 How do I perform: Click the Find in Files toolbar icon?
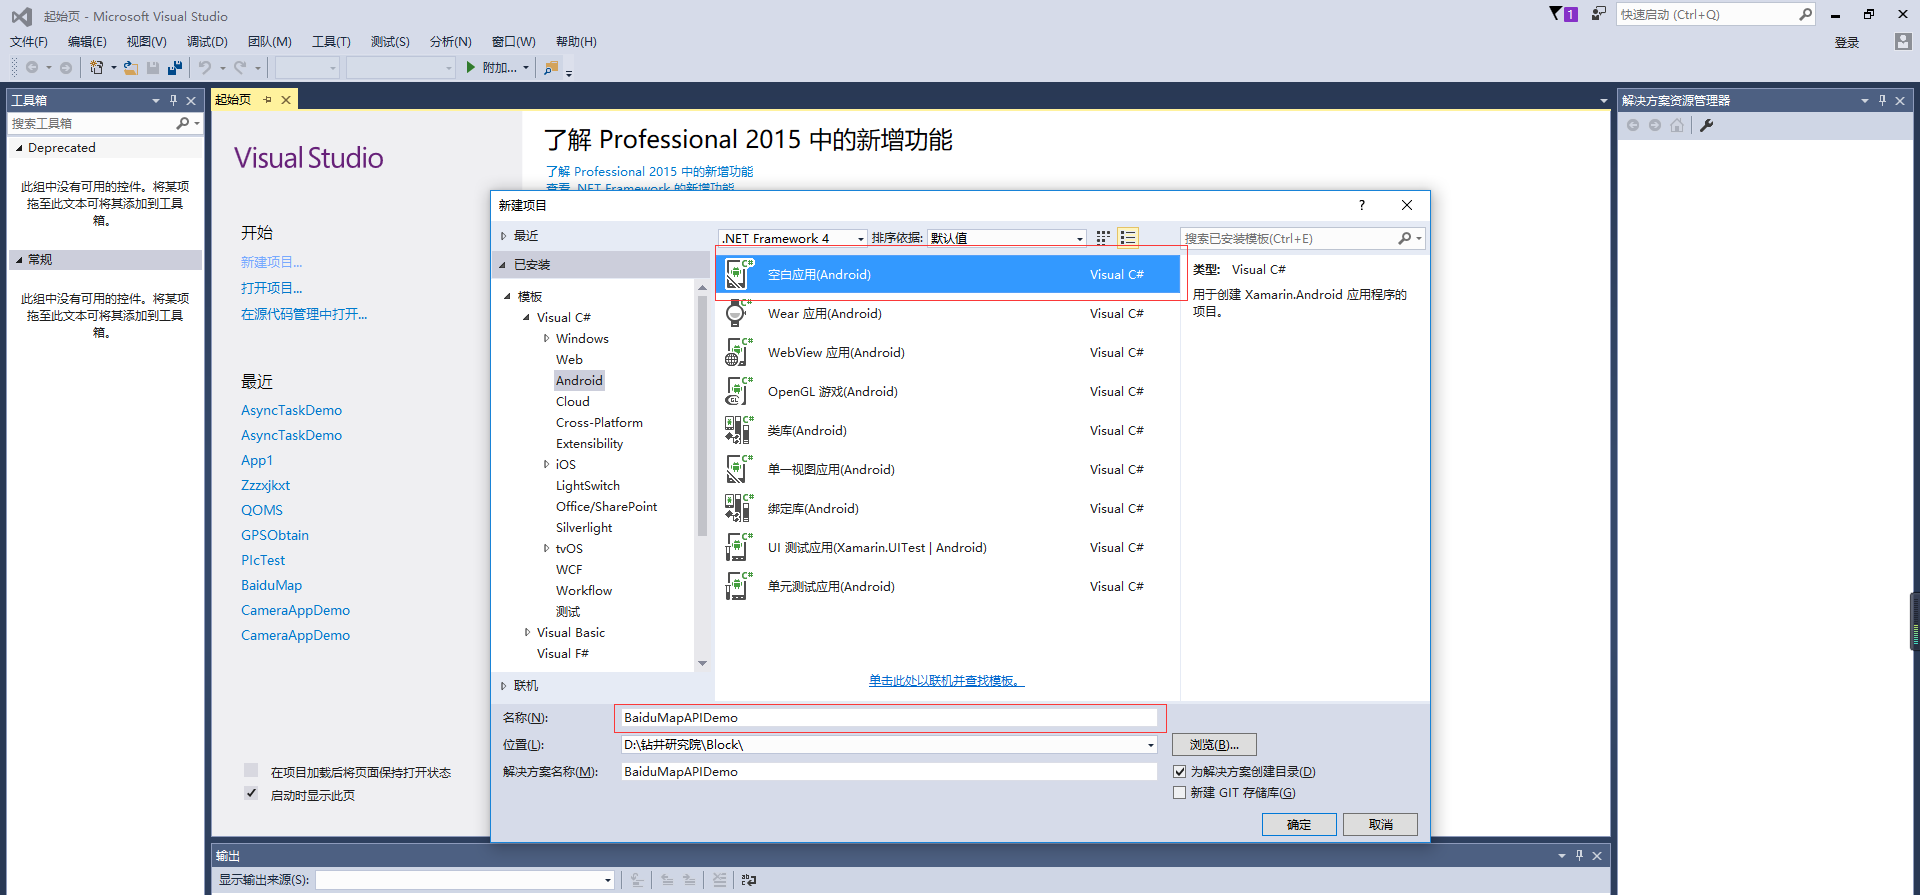pos(550,67)
